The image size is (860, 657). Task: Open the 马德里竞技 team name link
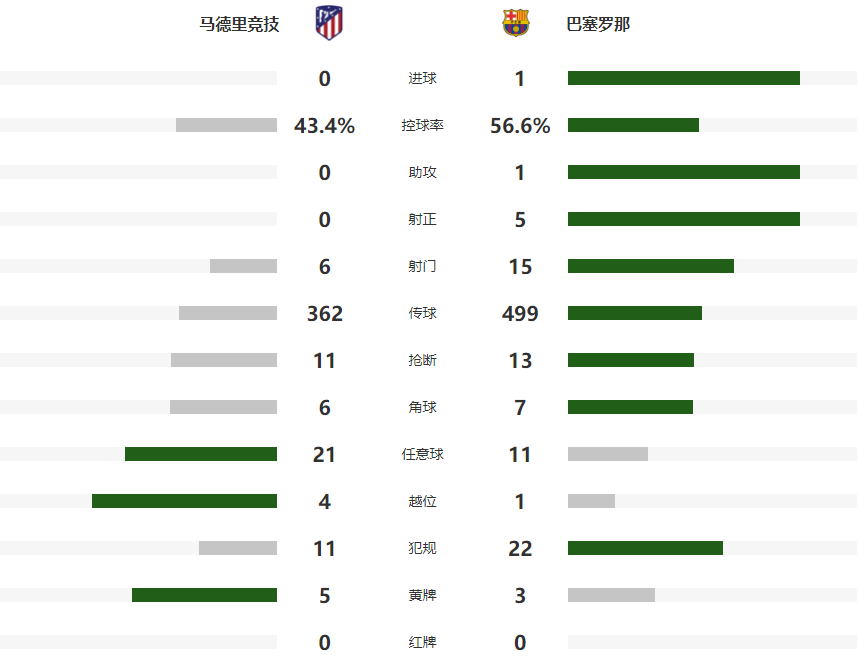pyautogui.click(x=239, y=24)
